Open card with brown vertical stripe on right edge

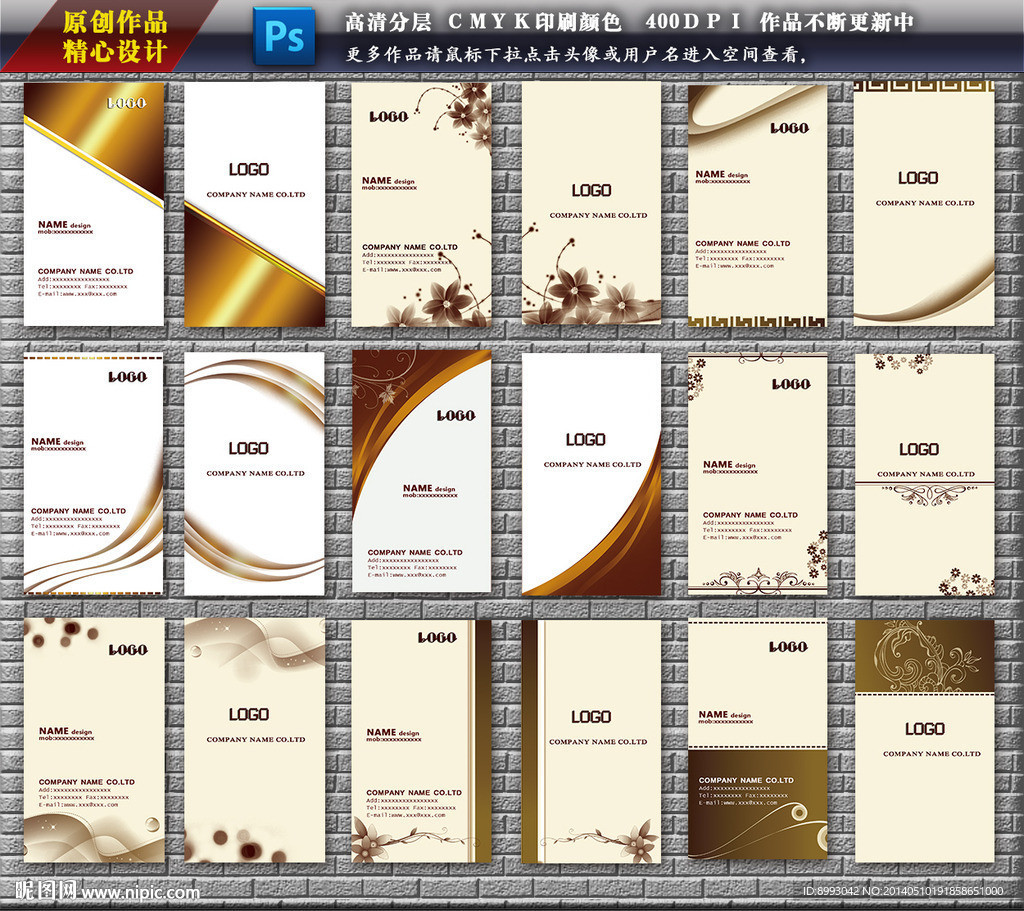[421, 739]
